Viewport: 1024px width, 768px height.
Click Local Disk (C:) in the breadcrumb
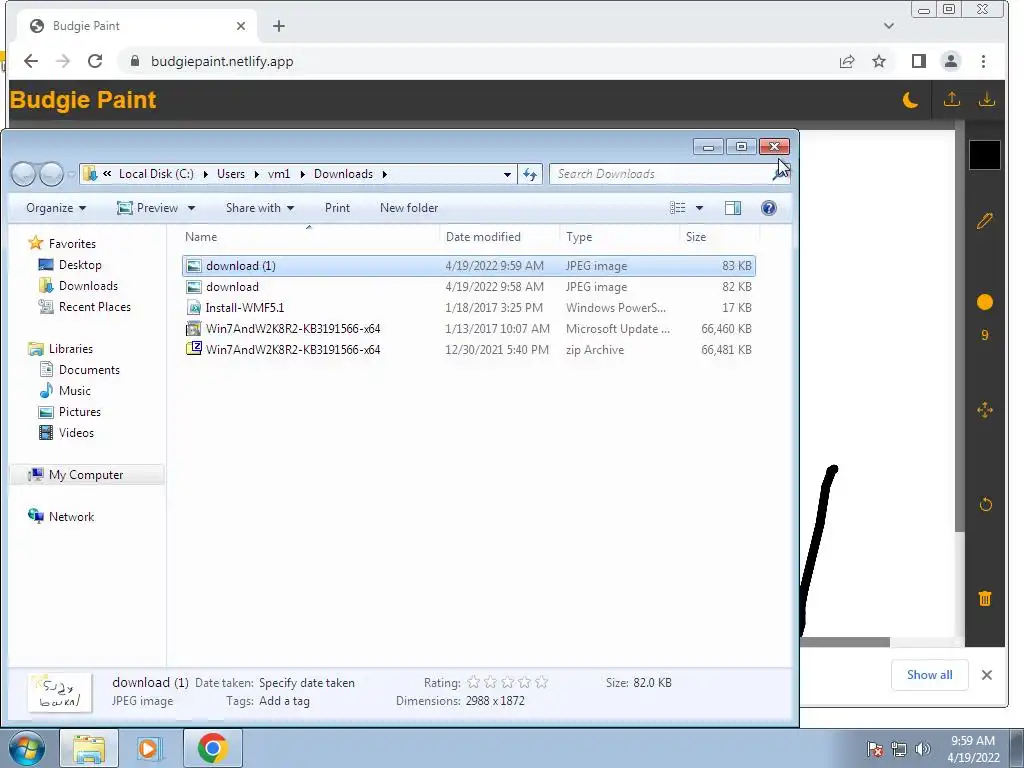(x=156, y=174)
